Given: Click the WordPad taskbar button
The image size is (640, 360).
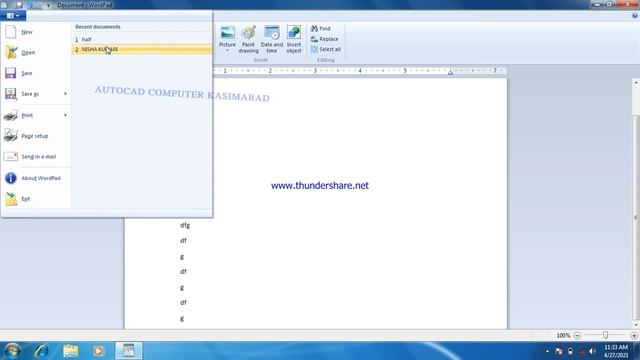Looking at the screenshot, I should (129, 351).
